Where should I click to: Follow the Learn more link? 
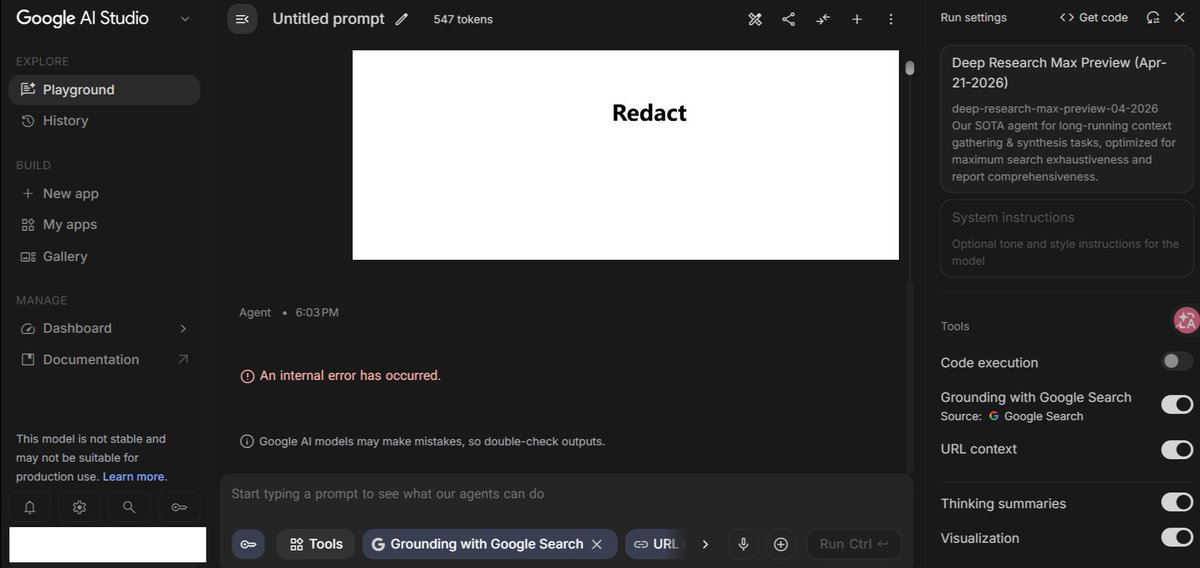(x=135, y=476)
